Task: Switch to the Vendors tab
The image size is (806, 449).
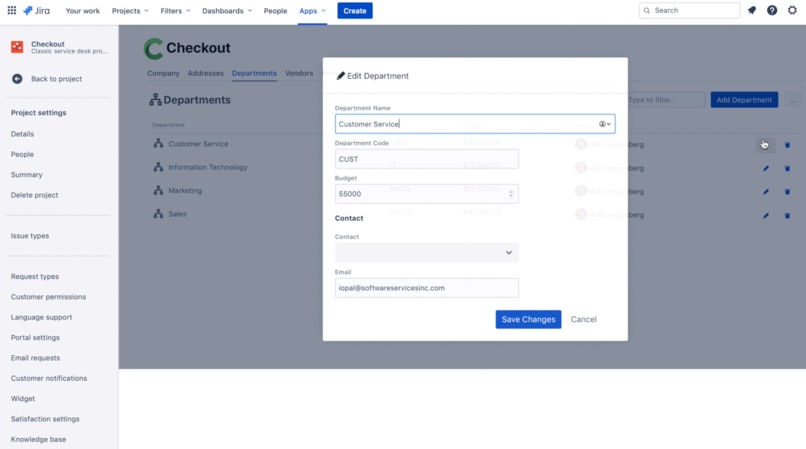Action: click(299, 73)
